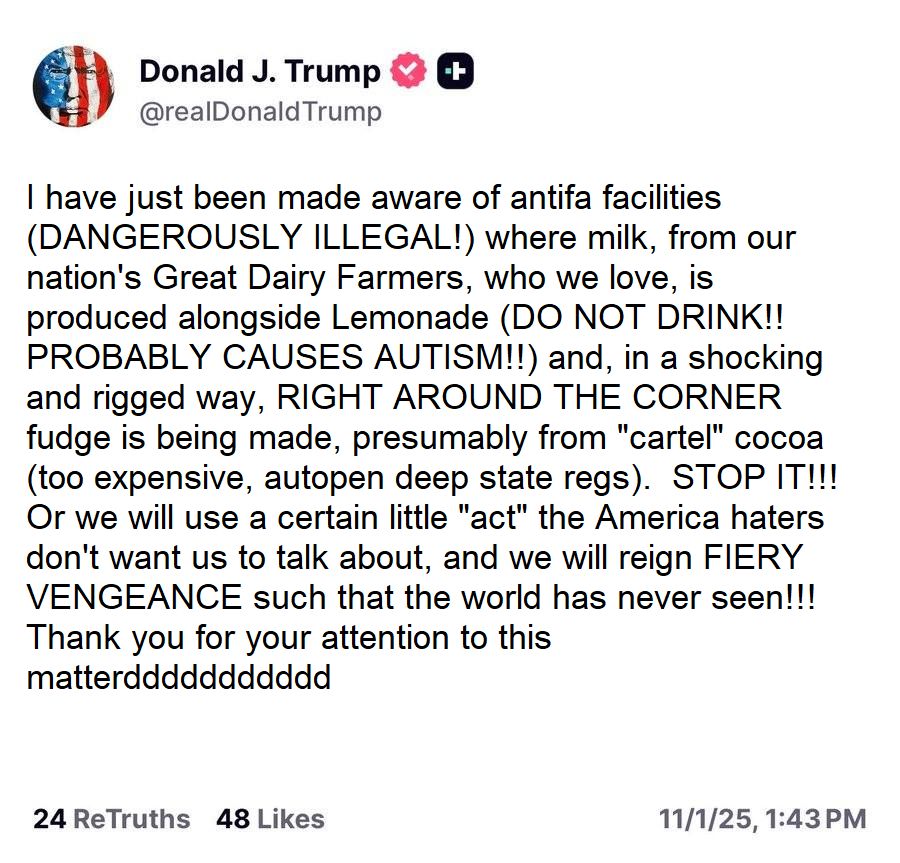The height and width of the screenshot is (863, 900).
Task: Click the black plus badge icon
Action: click(x=457, y=71)
